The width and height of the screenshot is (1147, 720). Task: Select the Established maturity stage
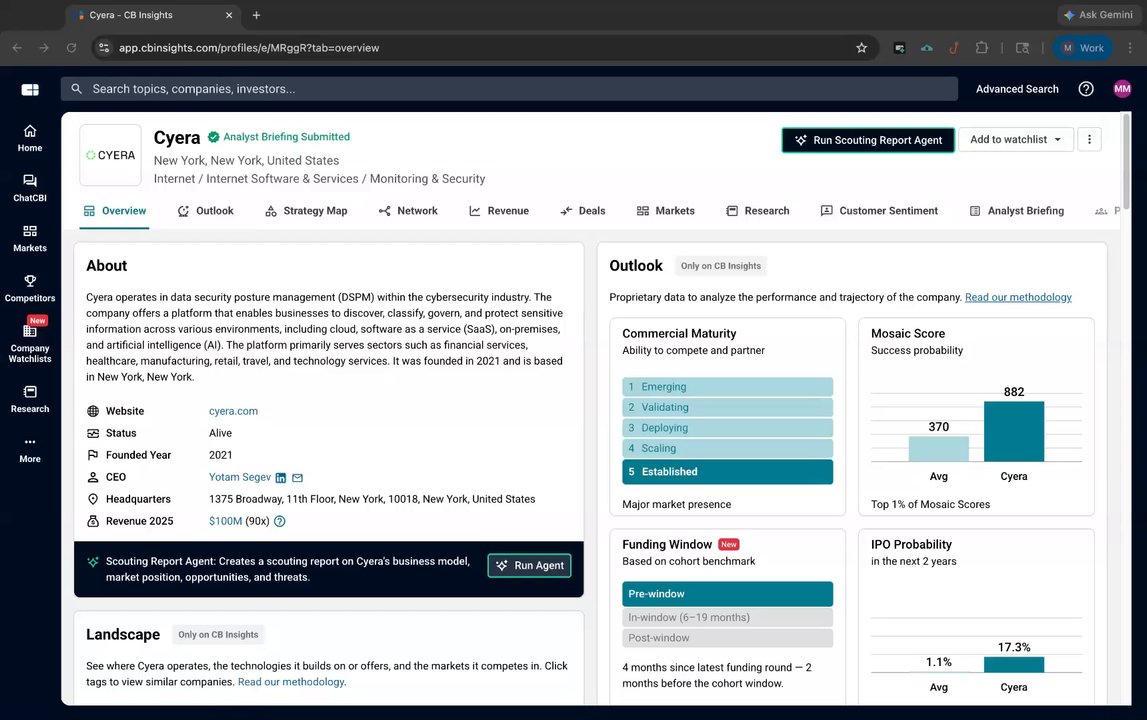pos(727,472)
